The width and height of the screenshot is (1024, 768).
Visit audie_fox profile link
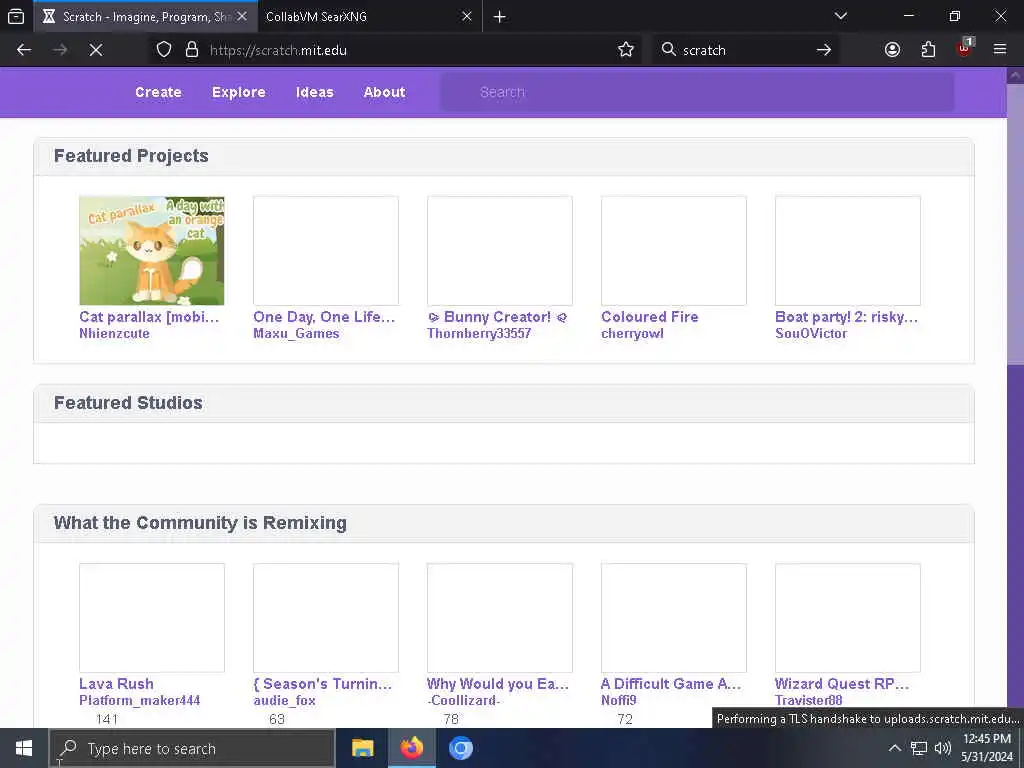[x=284, y=700]
